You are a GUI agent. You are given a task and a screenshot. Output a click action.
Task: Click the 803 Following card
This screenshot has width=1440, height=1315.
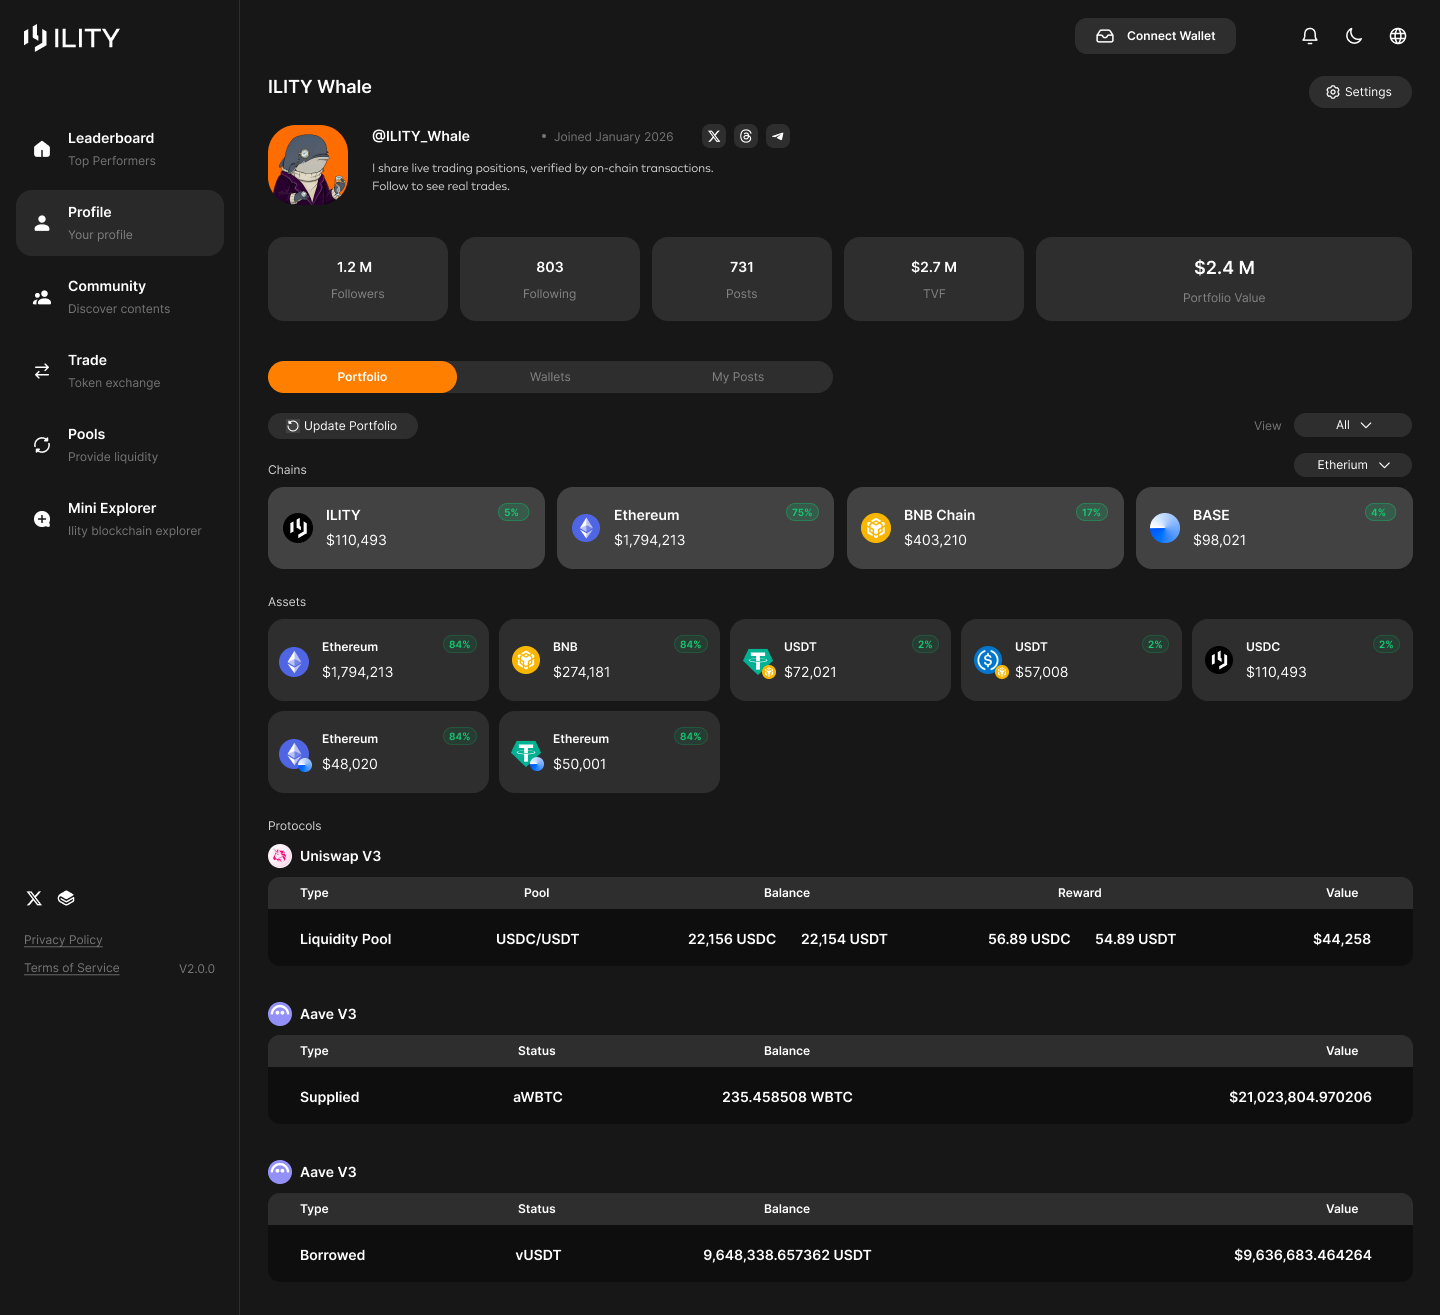click(550, 279)
